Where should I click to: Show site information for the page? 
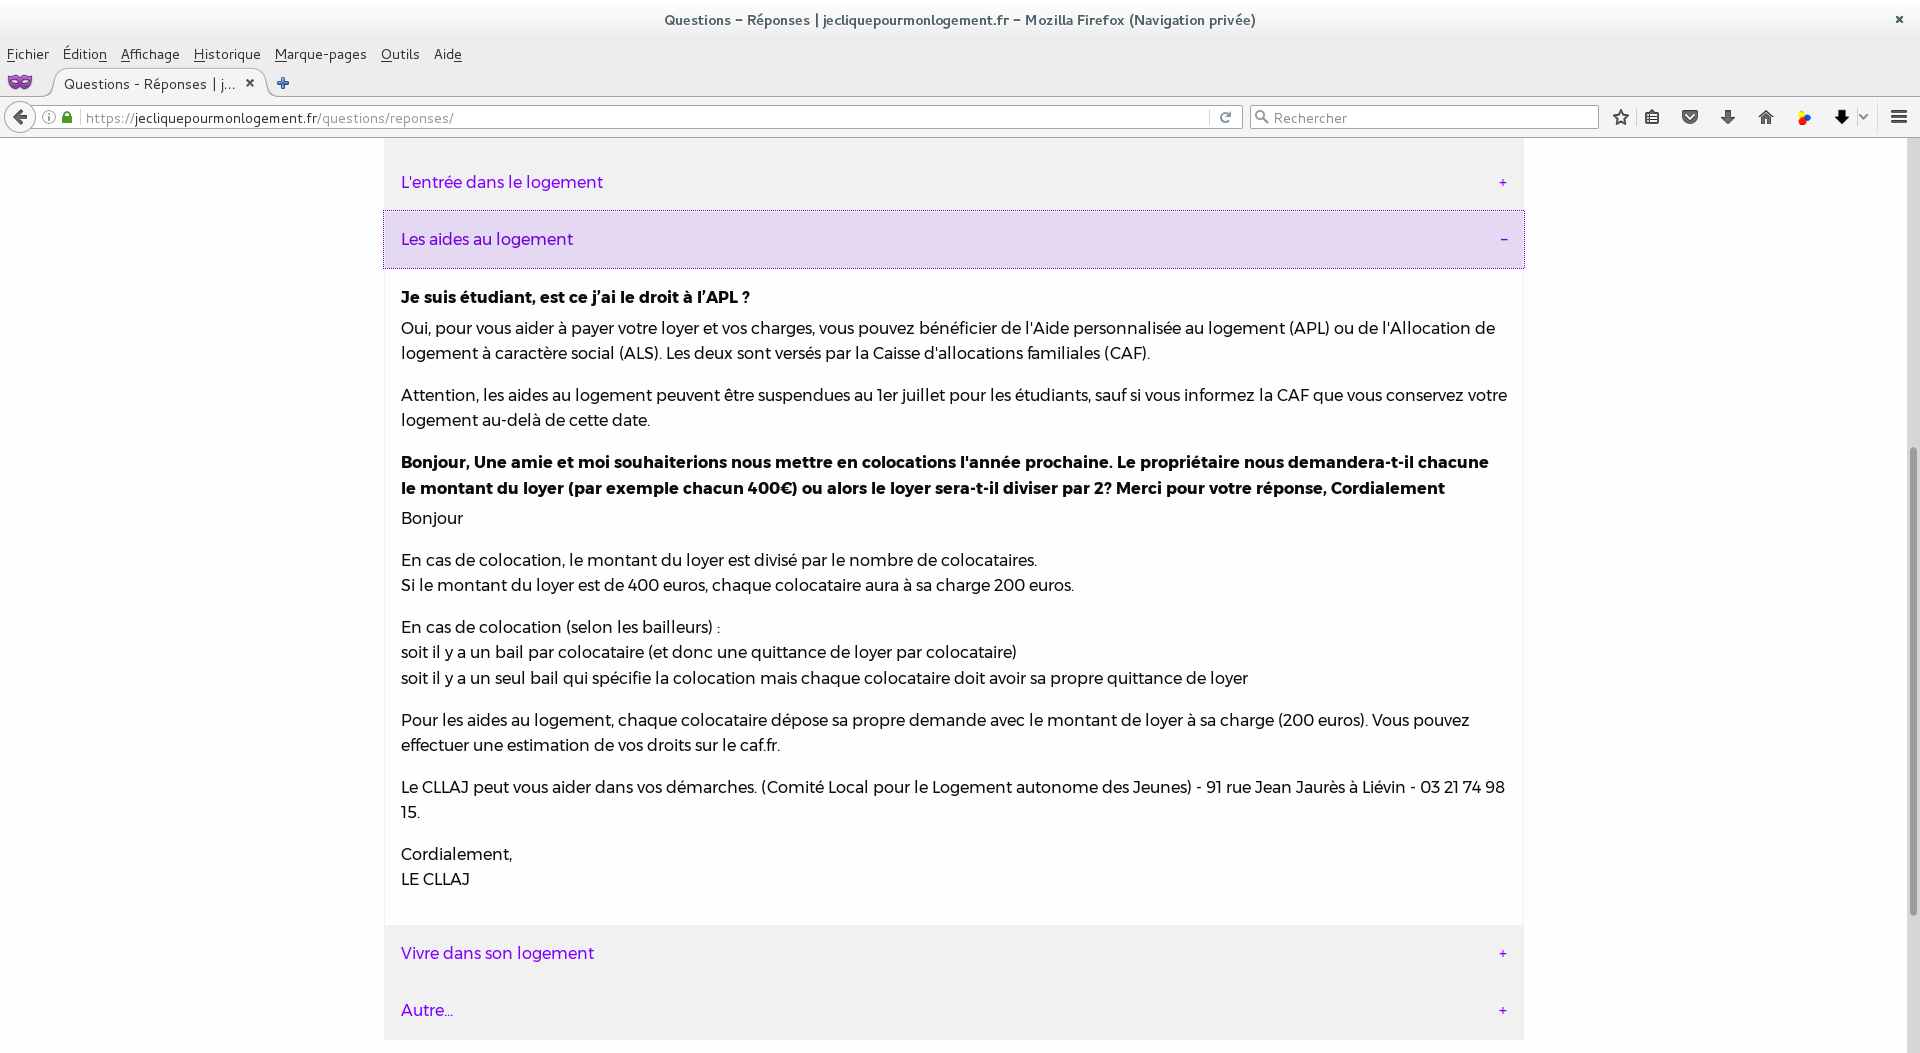(49, 117)
